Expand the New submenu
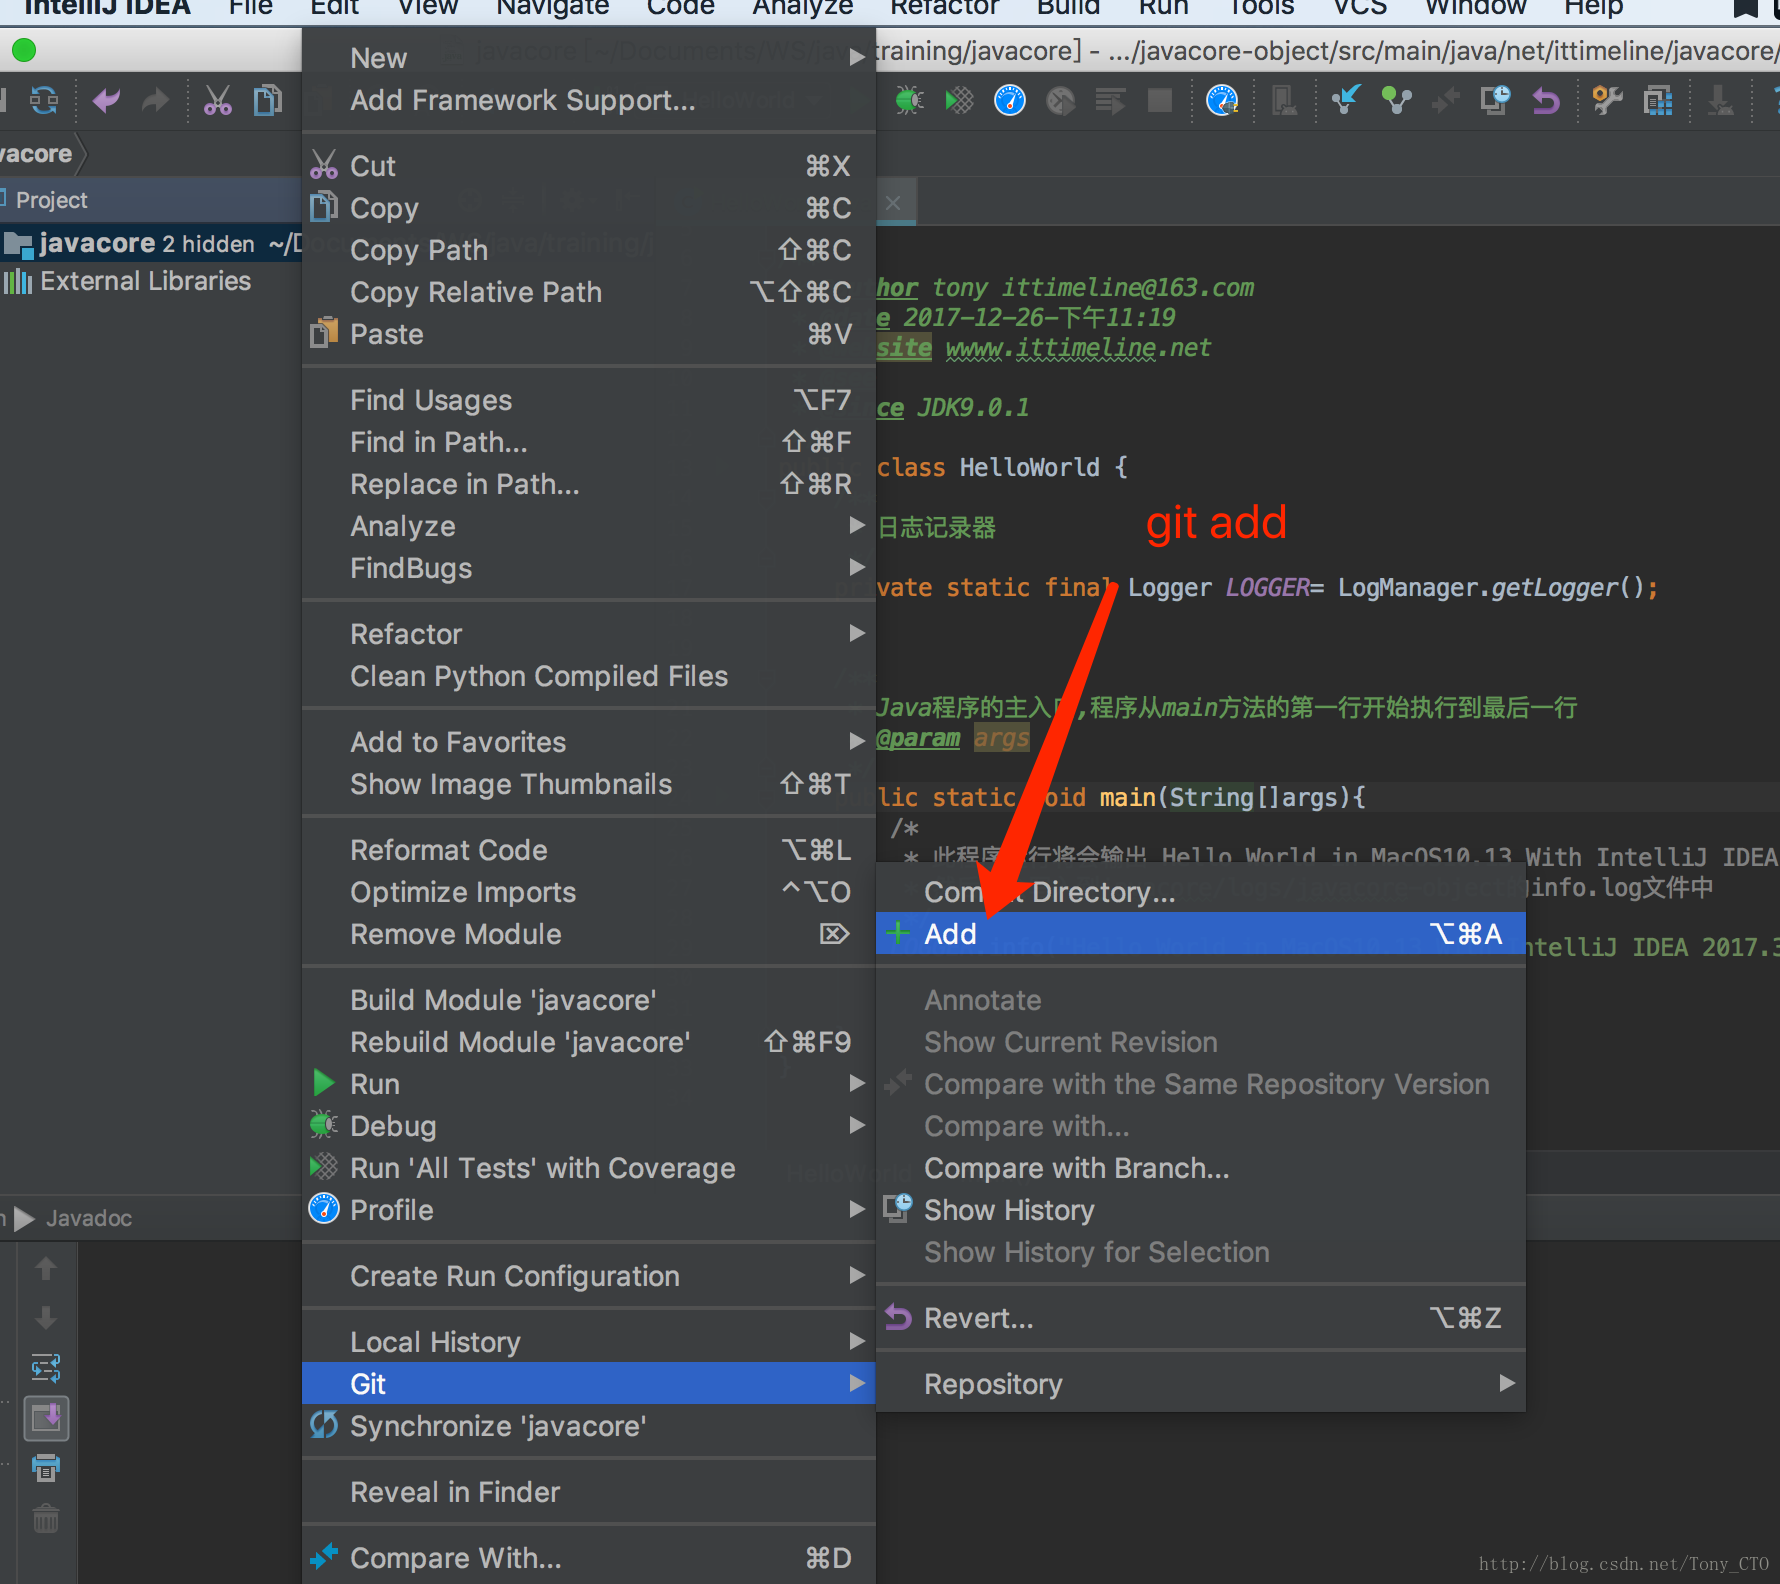Image resolution: width=1780 pixels, height=1584 pixels. (x=588, y=58)
